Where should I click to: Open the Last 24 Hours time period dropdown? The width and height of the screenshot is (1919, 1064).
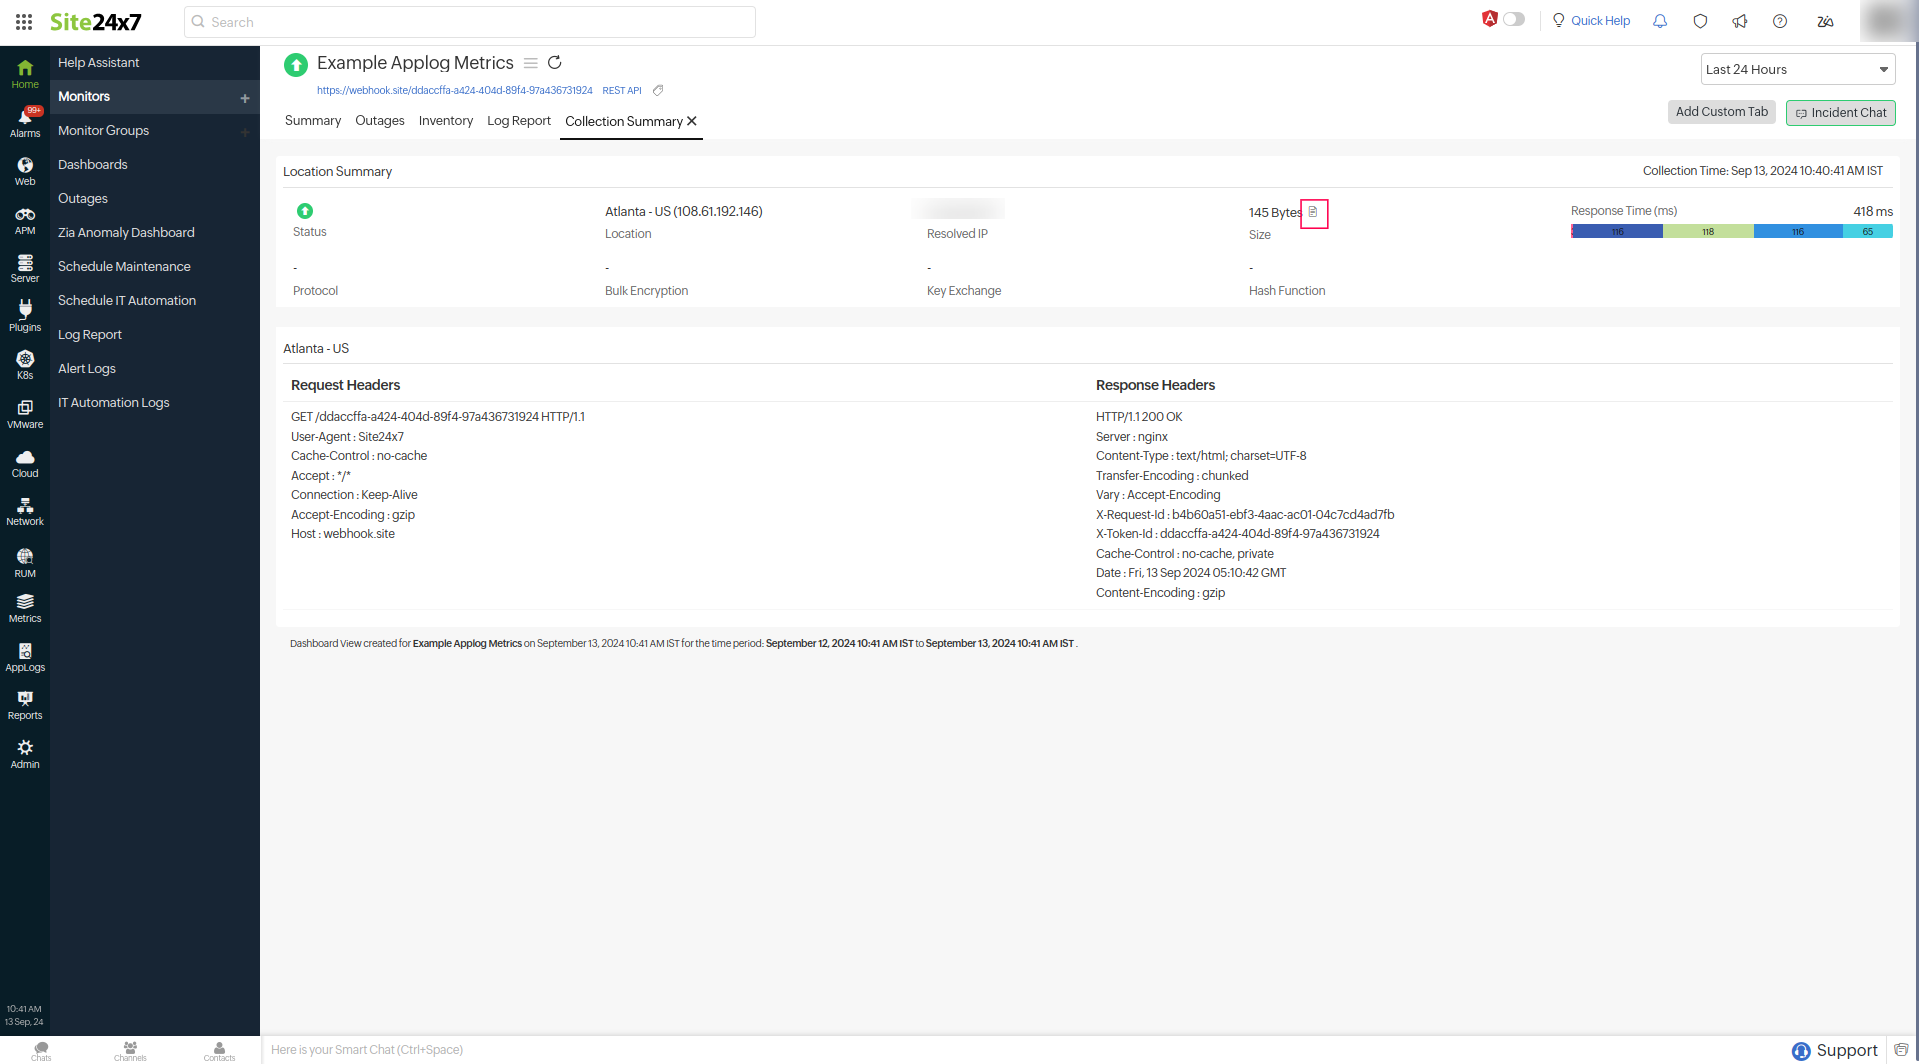[1797, 69]
